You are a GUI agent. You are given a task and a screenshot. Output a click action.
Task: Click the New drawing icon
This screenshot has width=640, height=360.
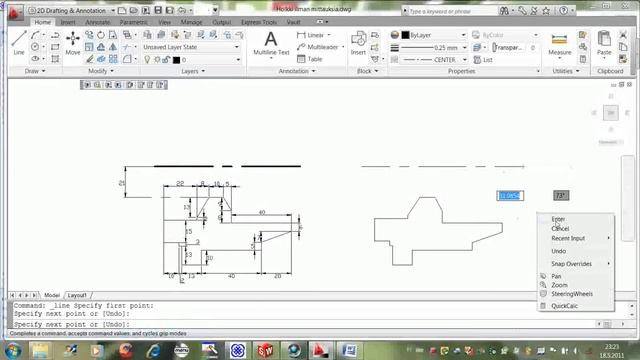122,10
